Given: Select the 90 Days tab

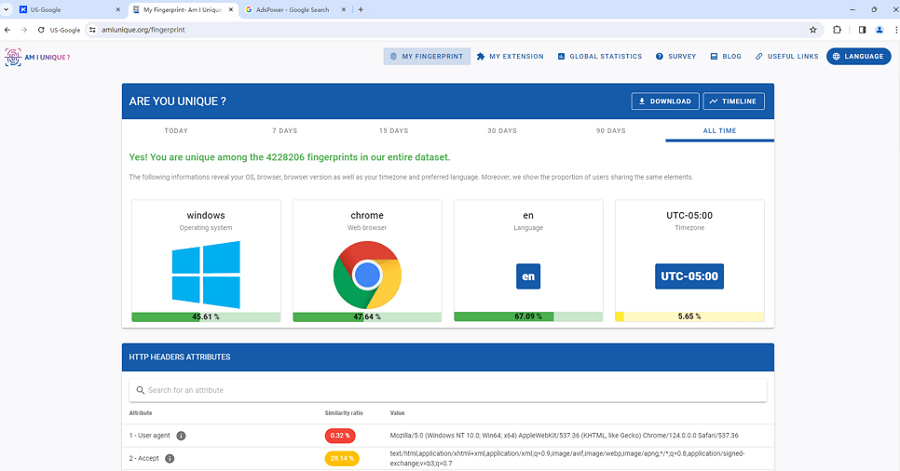Looking at the screenshot, I should 611,131.
